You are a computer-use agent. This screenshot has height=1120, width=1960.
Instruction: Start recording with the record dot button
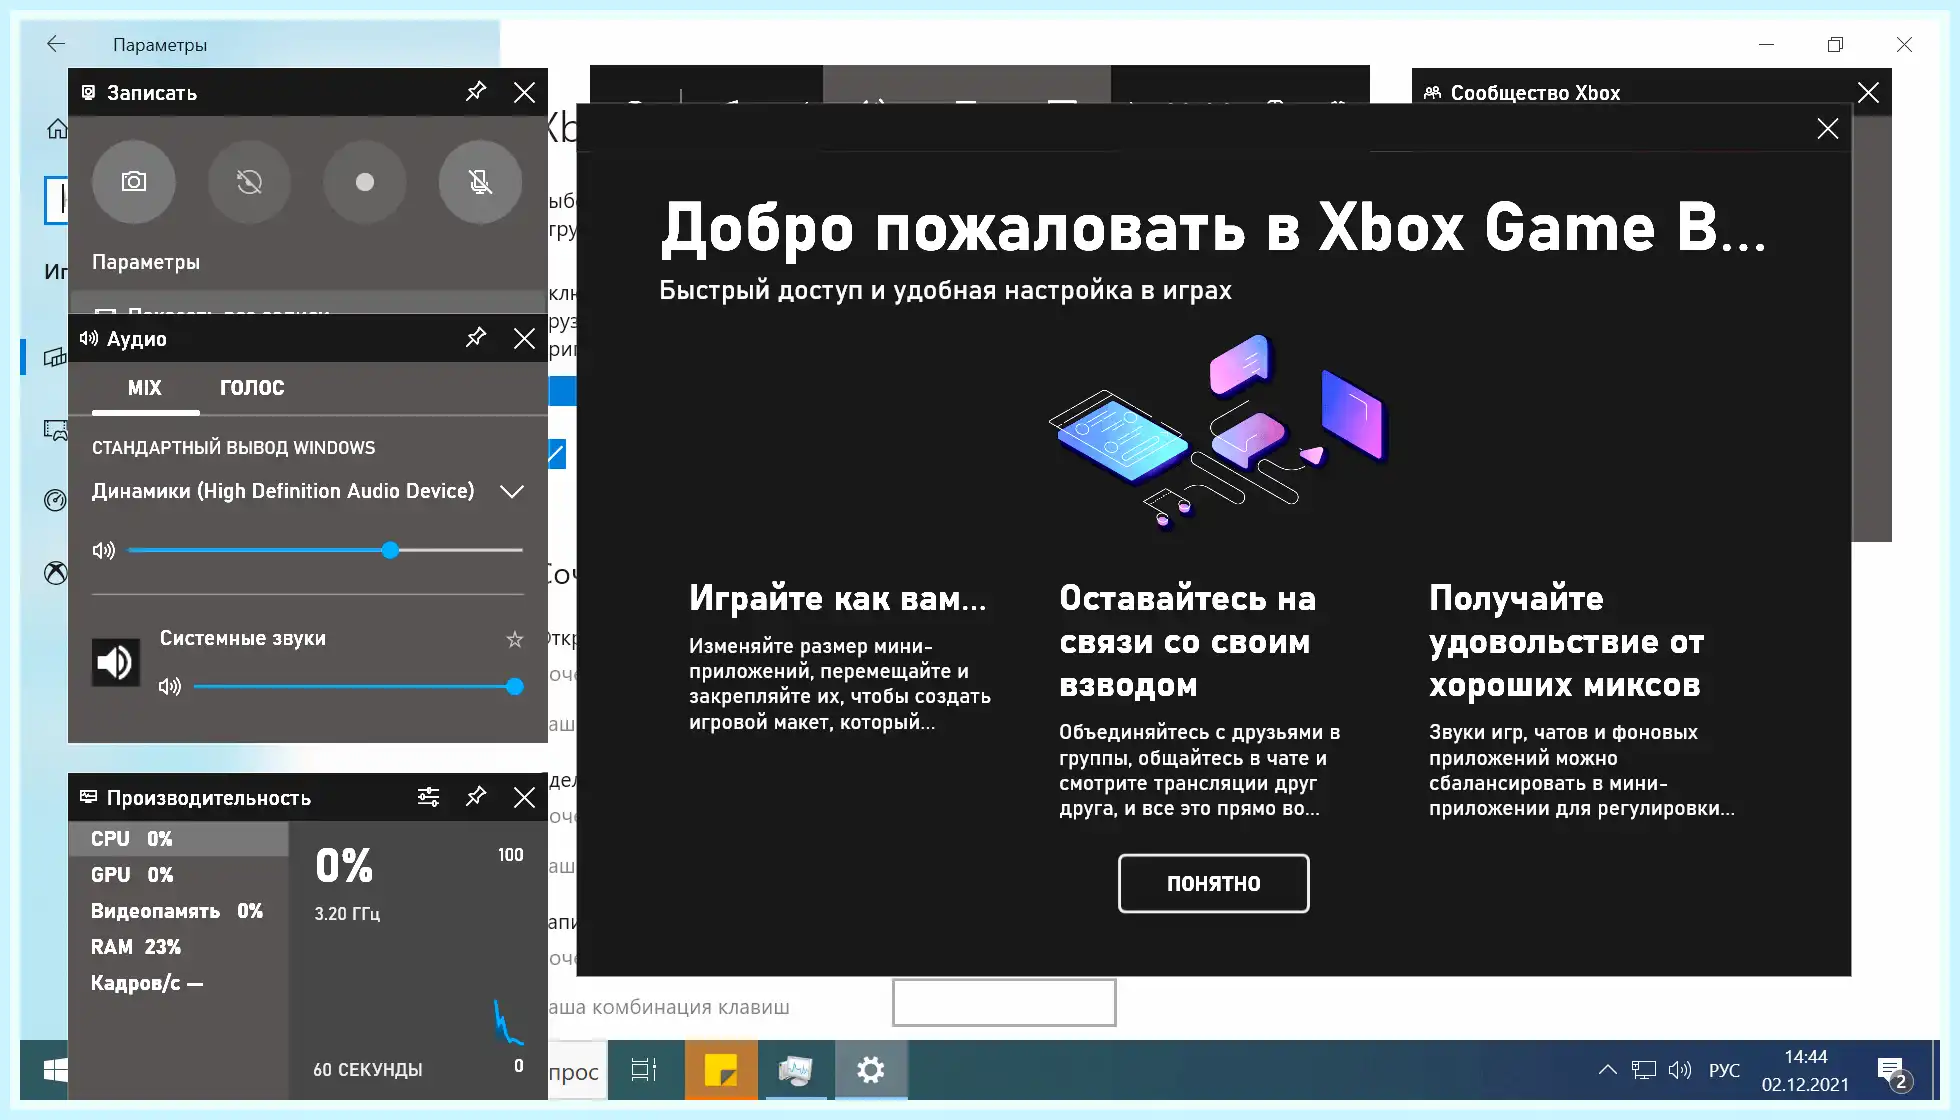(x=365, y=181)
